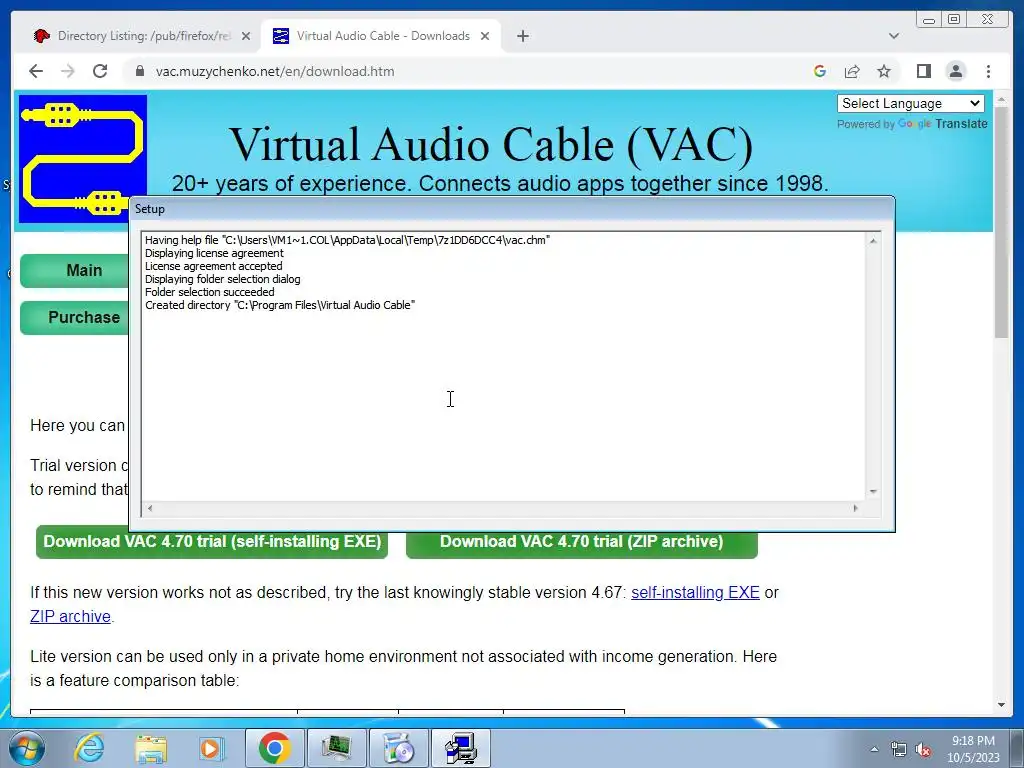Click the Setup log scroll left arrow
This screenshot has height=768, width=1024.
(150, 508)
